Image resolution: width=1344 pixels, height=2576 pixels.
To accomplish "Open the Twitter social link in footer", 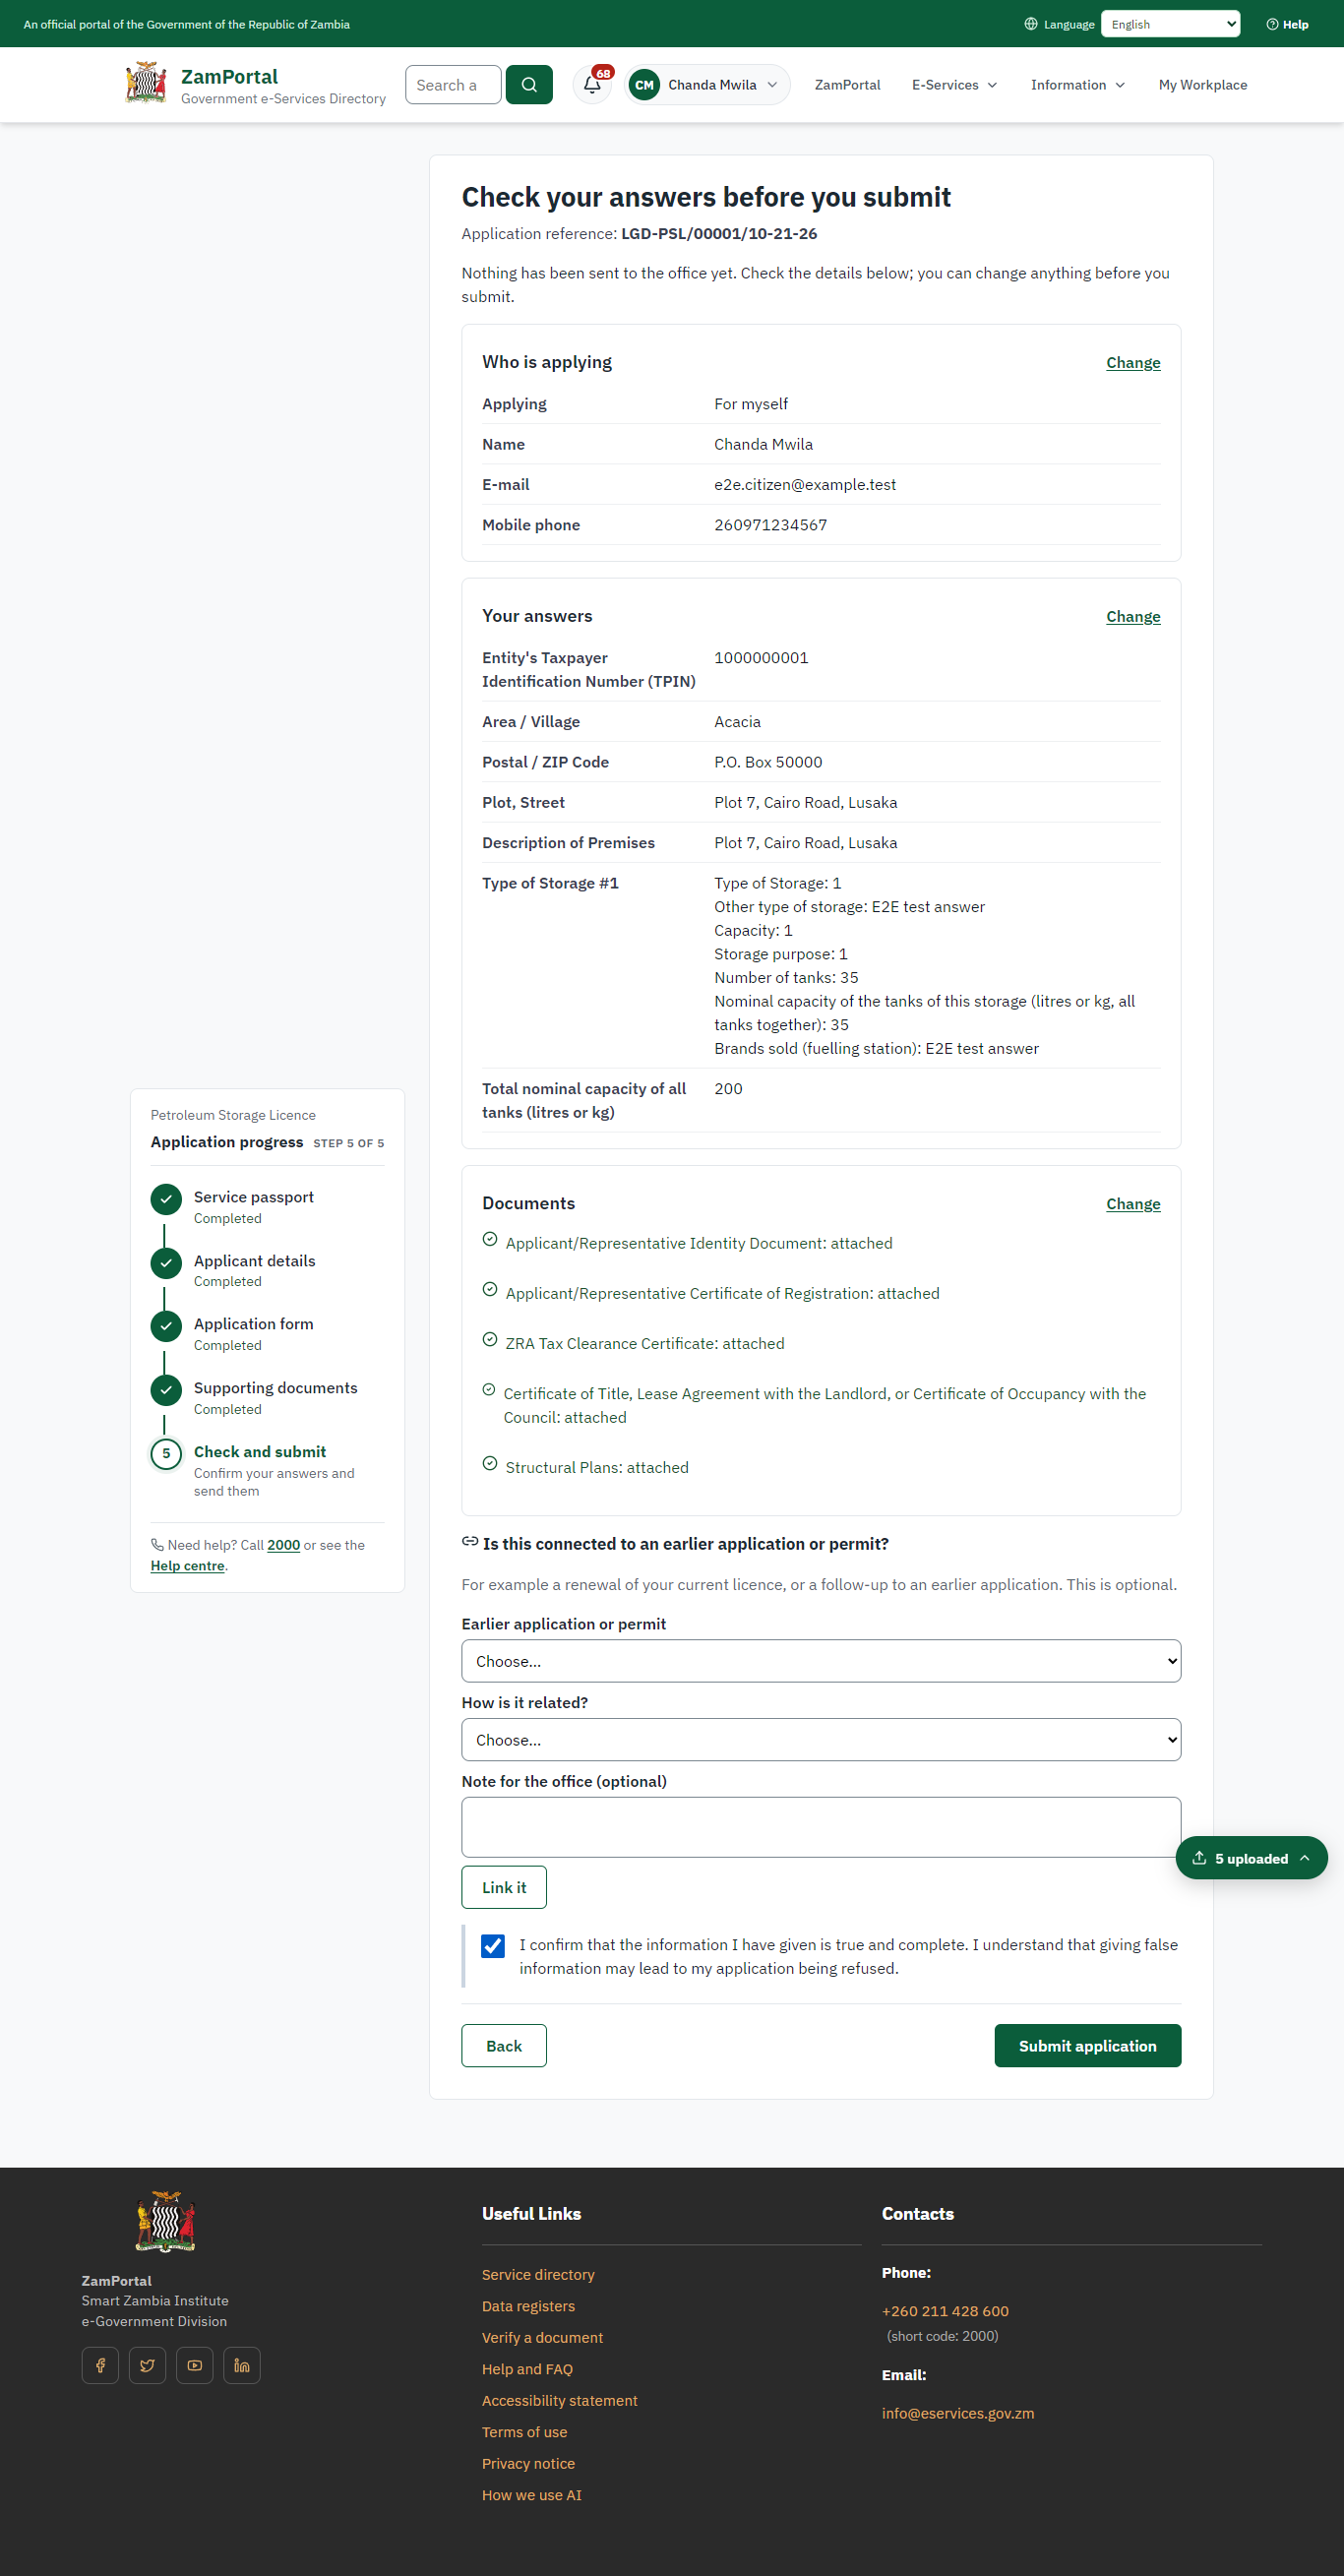I will pyautogui.click(x=148, y=2365).
